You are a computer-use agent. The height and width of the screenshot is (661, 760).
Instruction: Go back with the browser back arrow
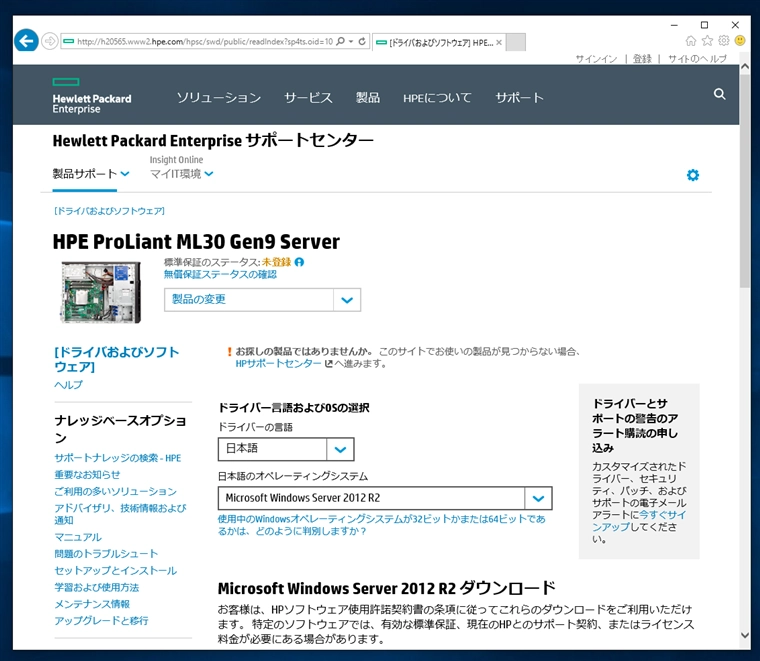pyautogui.click(x=26, y=41)
